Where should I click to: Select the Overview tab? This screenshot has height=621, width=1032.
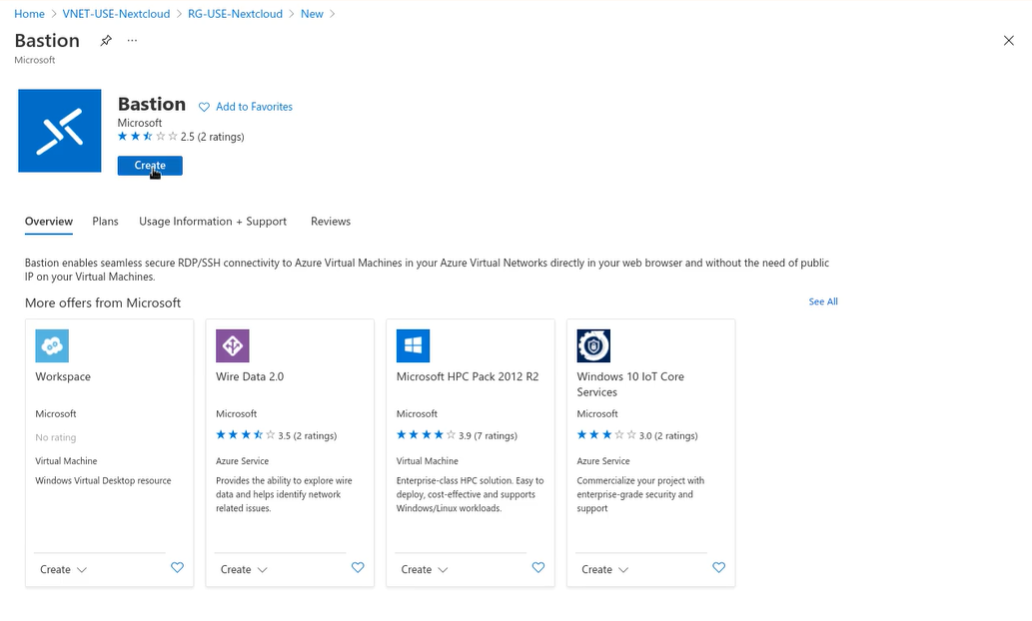click(49, 222)
